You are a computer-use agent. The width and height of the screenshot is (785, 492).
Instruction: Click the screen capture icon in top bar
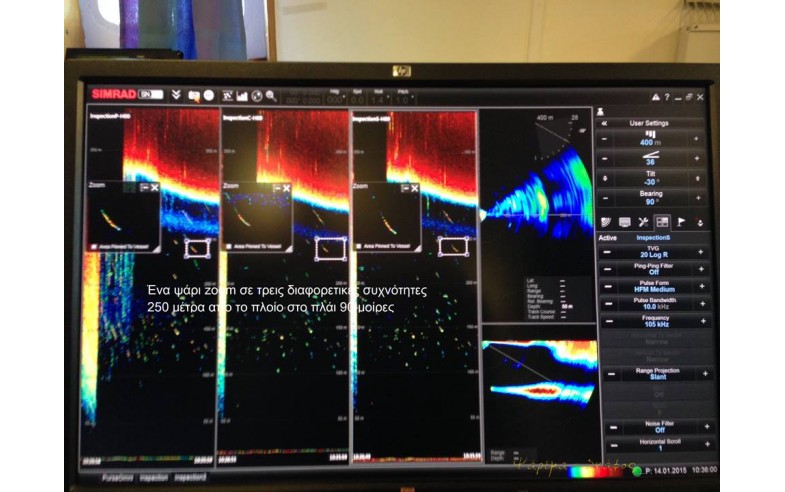tap(194, 96)
